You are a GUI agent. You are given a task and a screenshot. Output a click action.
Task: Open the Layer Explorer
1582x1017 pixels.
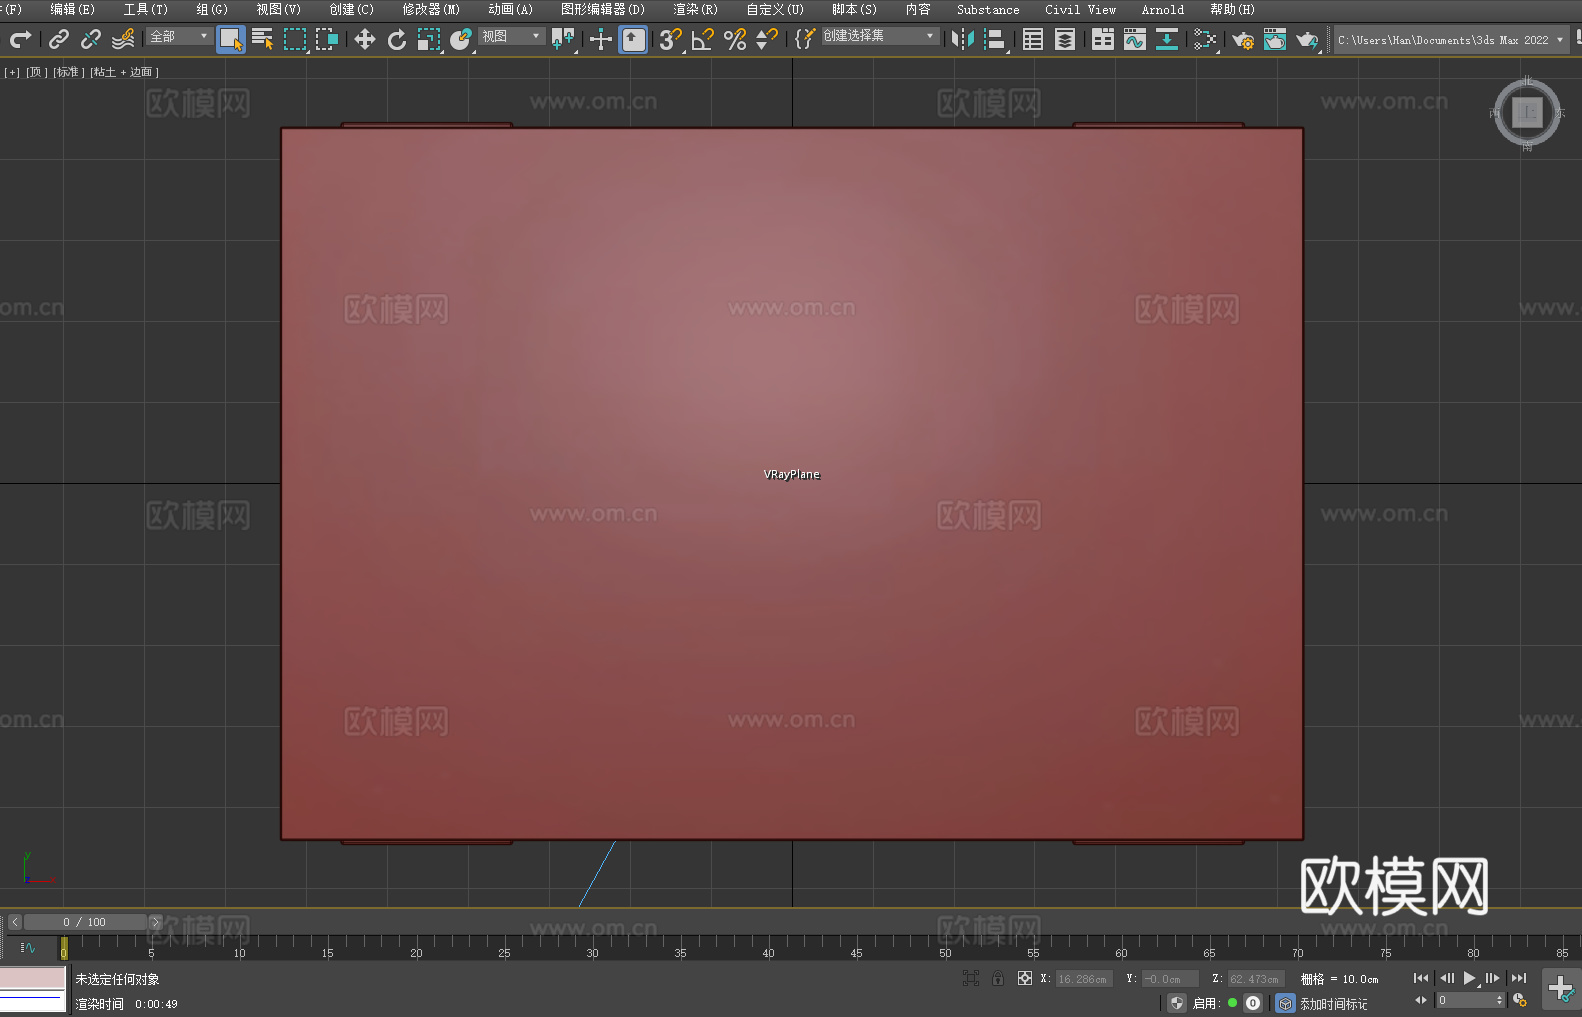[x=1065, y=39]
